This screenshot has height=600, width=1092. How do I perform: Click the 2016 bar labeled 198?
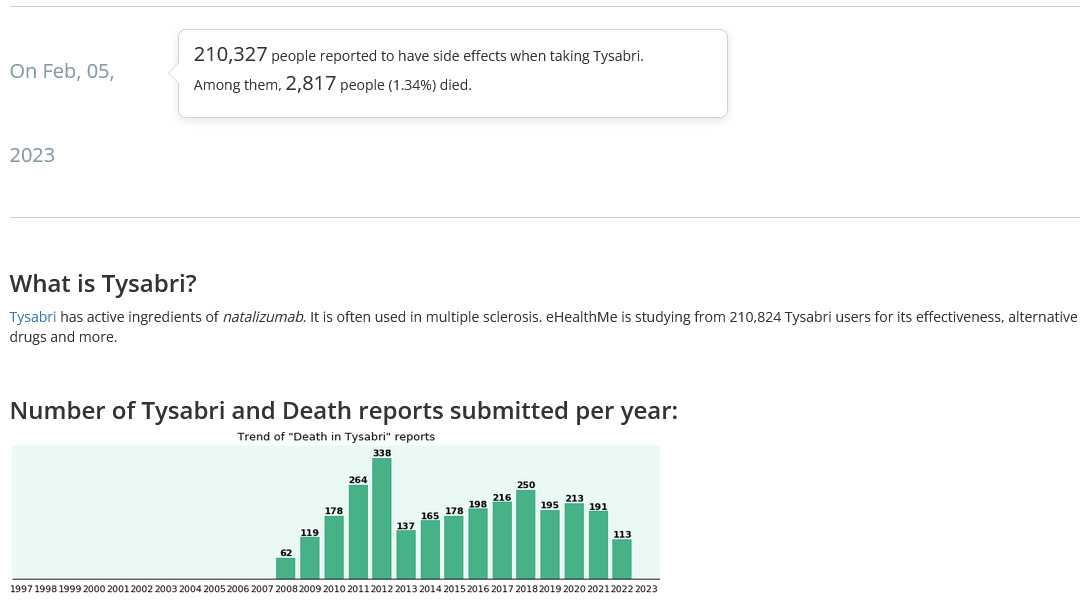[x=478, y=544]
